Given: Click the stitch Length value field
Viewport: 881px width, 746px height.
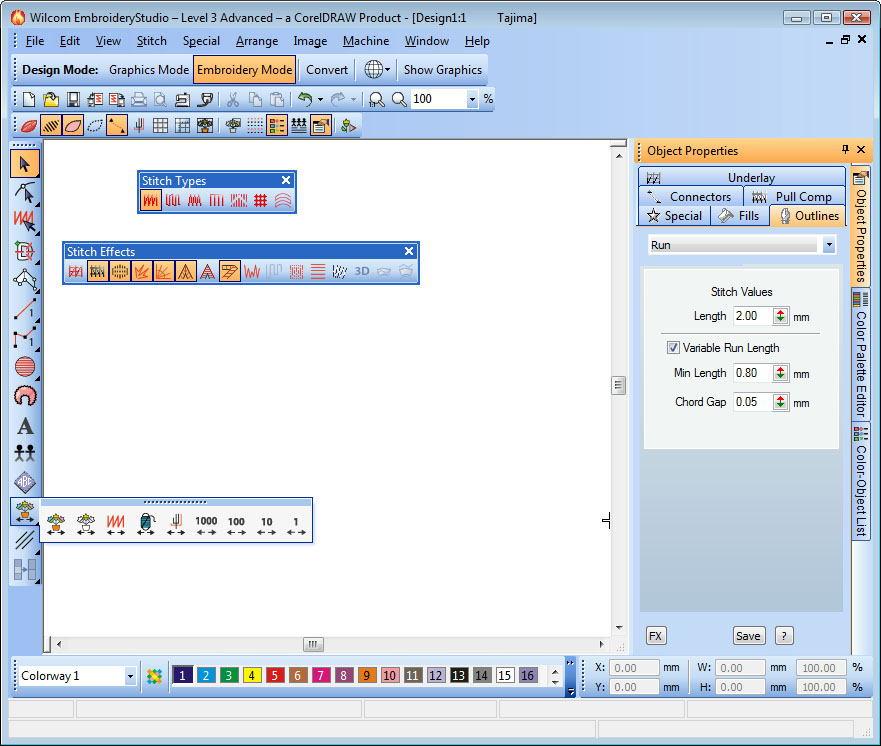Looking at the screenshot, I should [750, 316].
